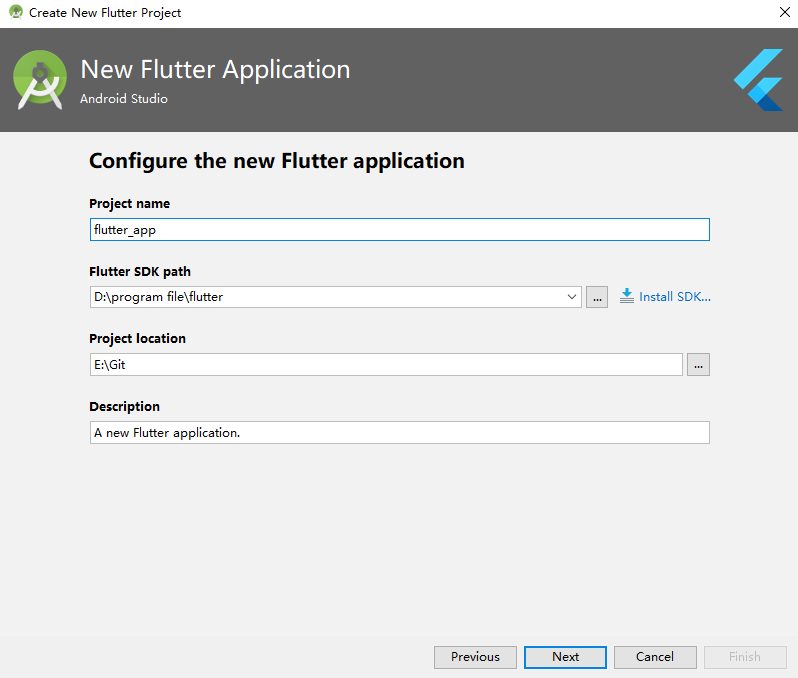Click the Project name input field
This screenshot has height=678, width=798.
click(400, 230)
